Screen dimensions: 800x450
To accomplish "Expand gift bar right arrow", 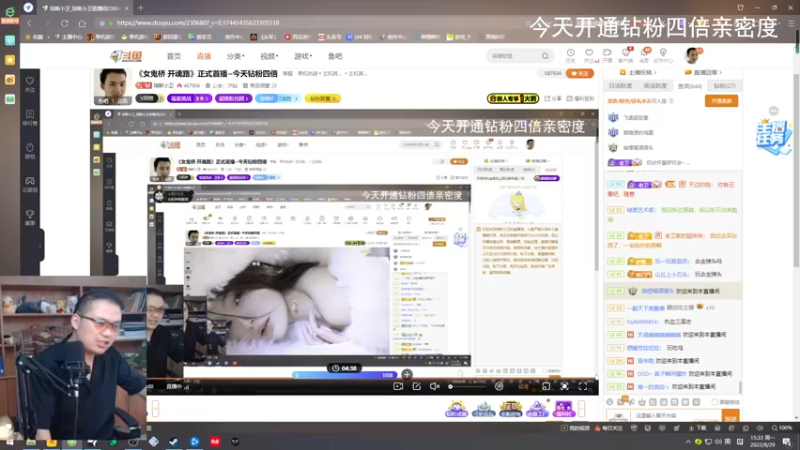I will (581, 408).
